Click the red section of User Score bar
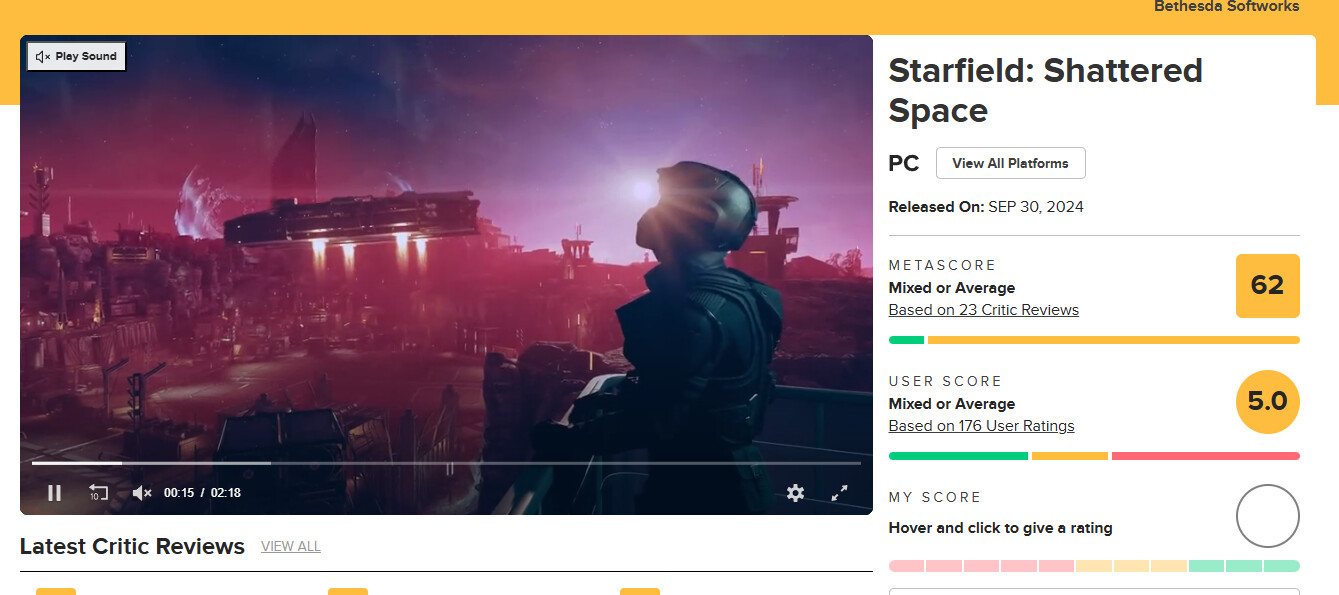 [x=1205, y=456]
